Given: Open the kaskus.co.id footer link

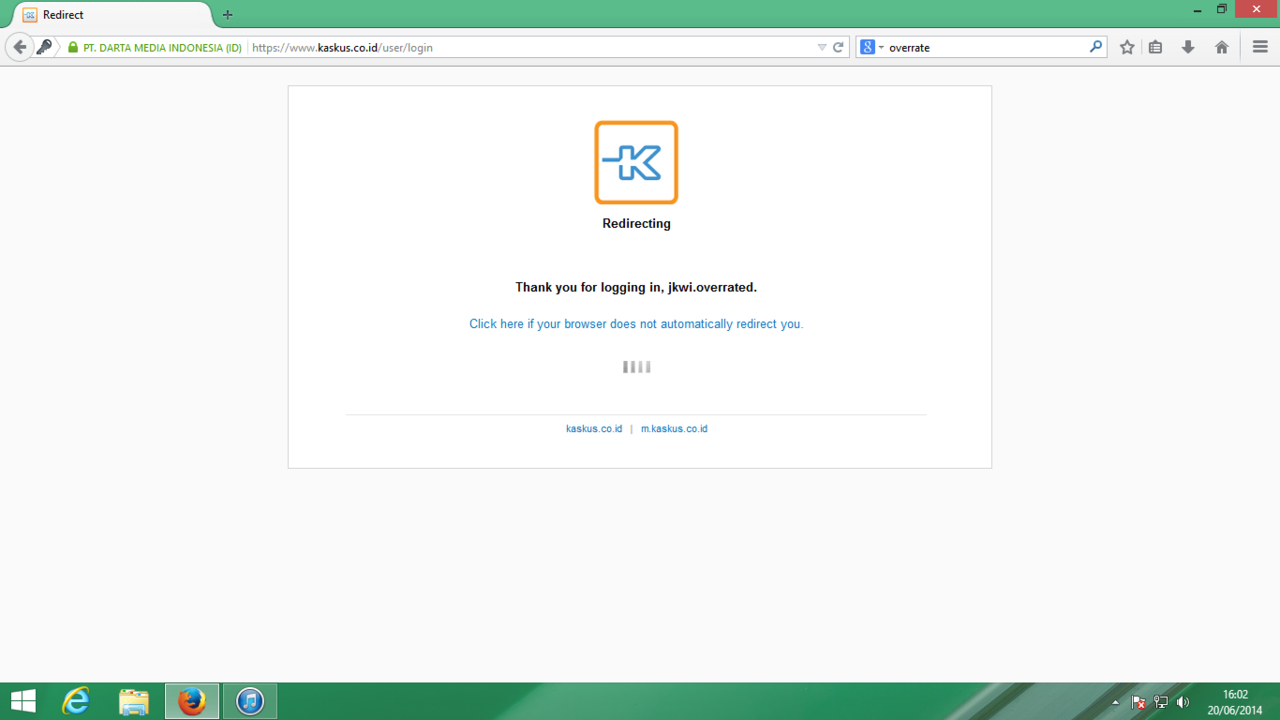Looking at the screenshot, I should 594,429.
